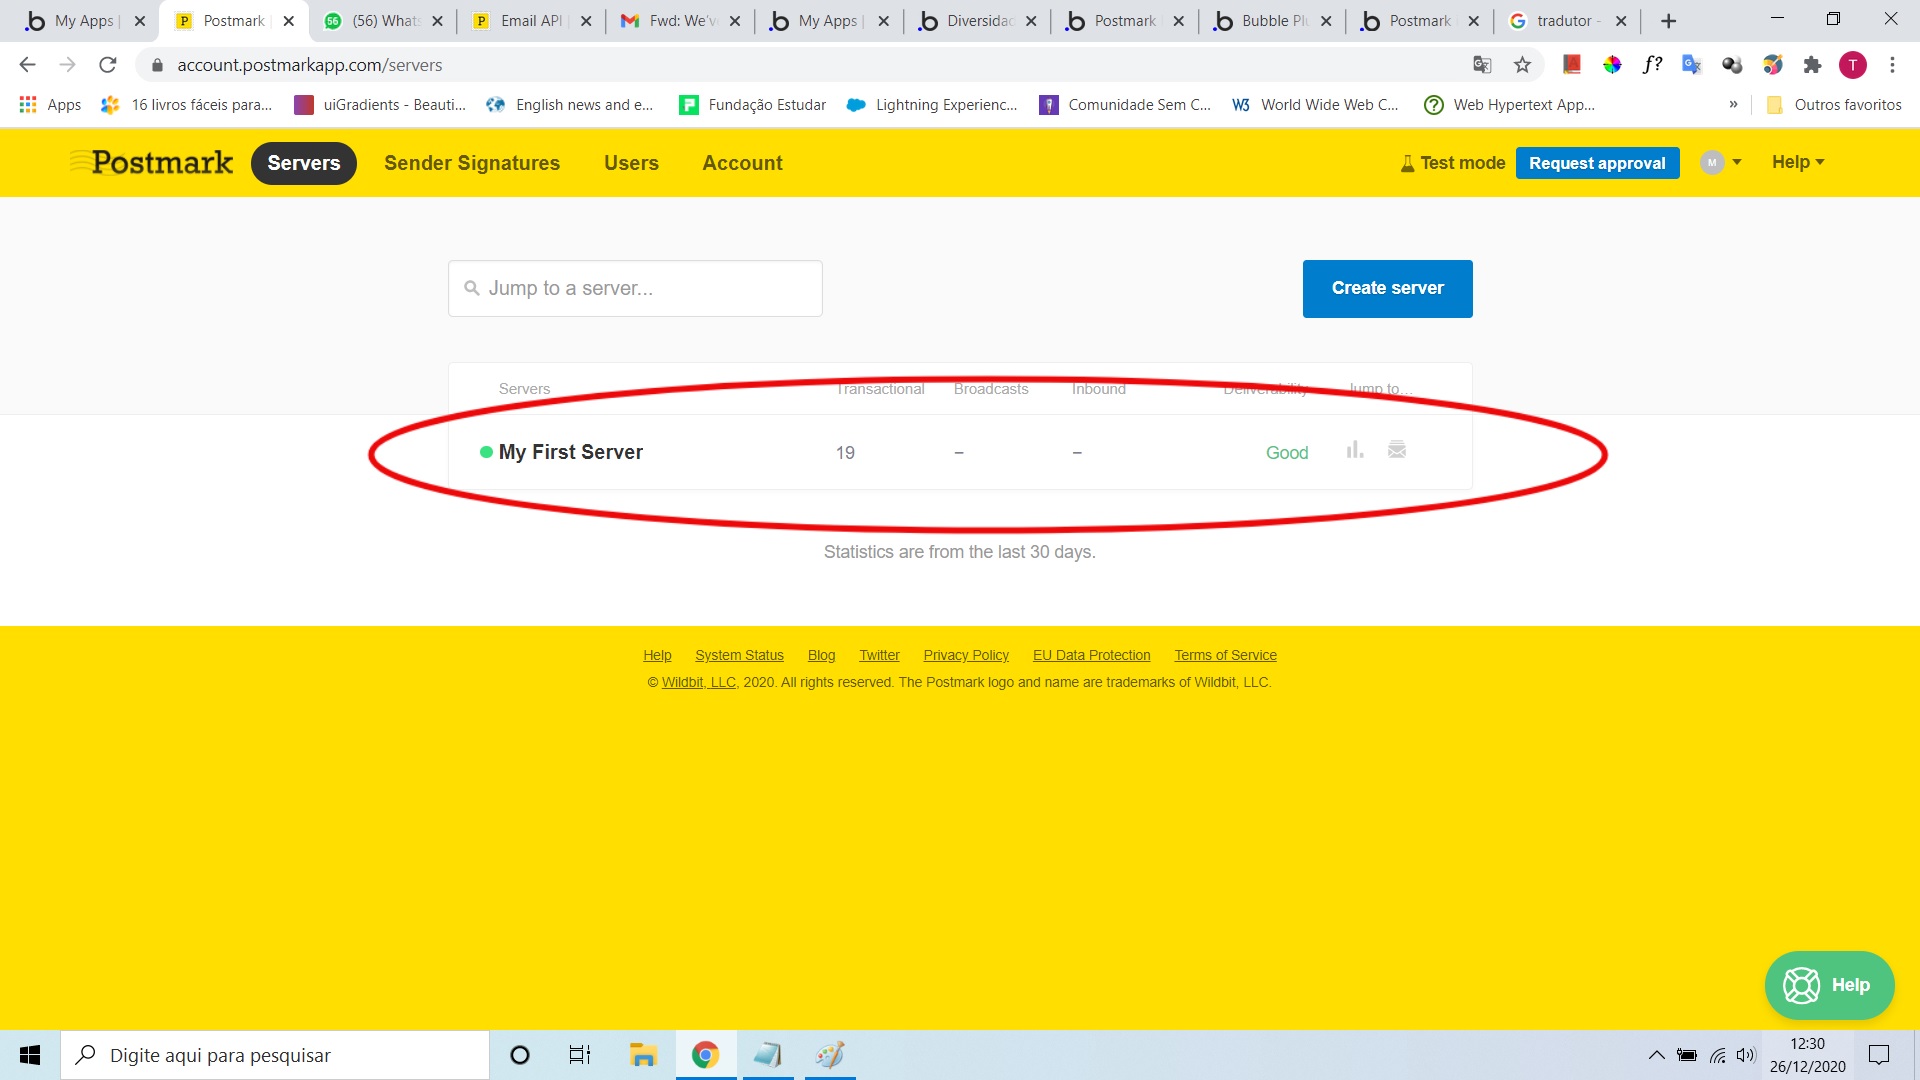Open My First Server
The image size is (1920, 1080).
pos(570,452)
